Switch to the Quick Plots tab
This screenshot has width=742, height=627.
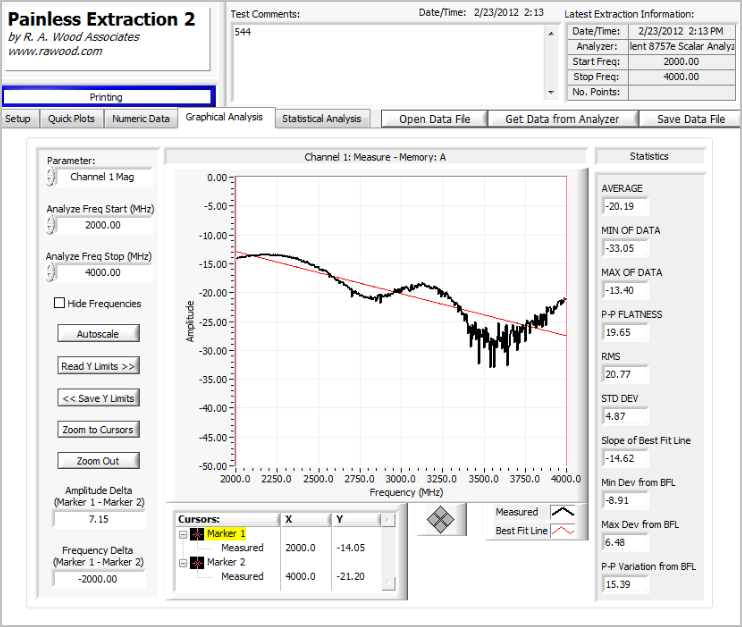(71, 119)
